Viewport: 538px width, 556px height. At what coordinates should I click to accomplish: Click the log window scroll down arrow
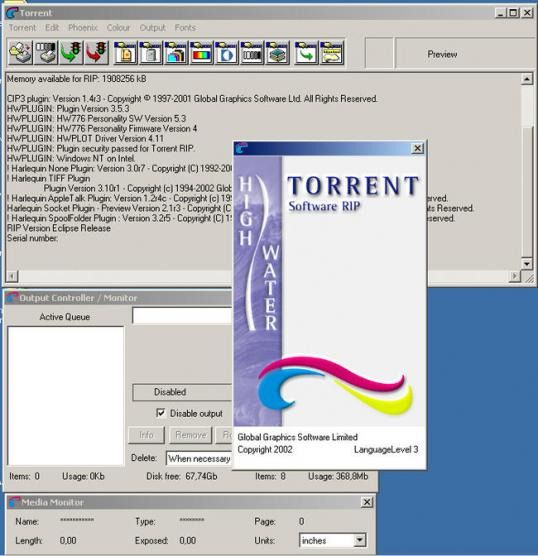tap(526, 264)
